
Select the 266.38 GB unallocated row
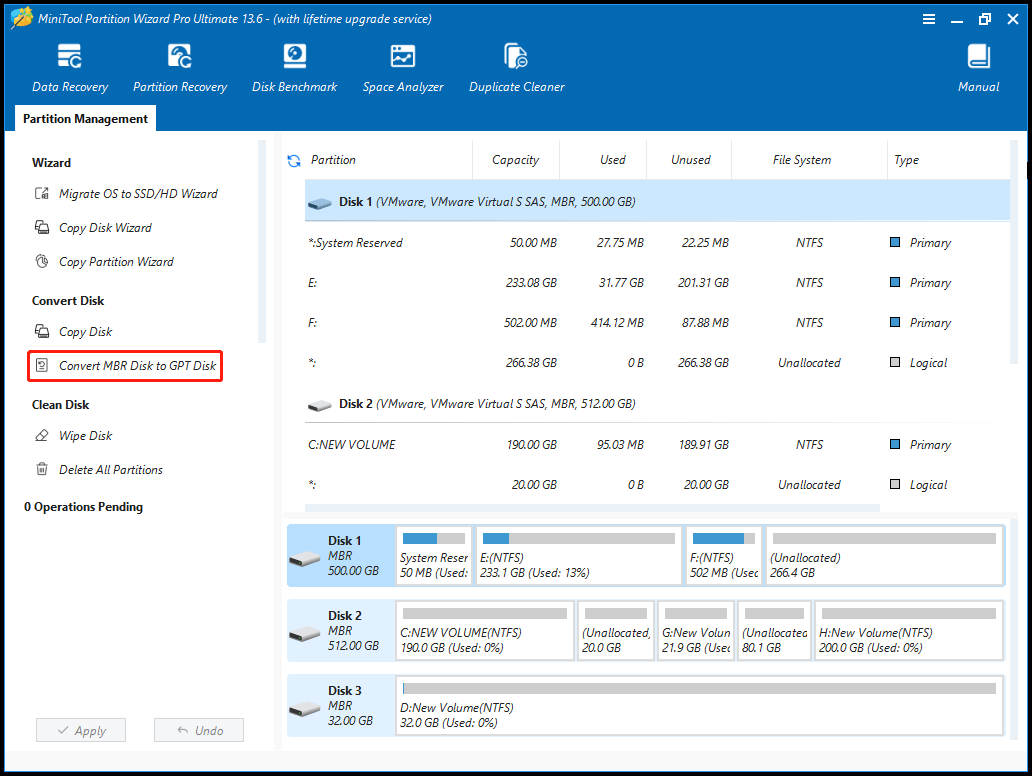pos(657,363)
